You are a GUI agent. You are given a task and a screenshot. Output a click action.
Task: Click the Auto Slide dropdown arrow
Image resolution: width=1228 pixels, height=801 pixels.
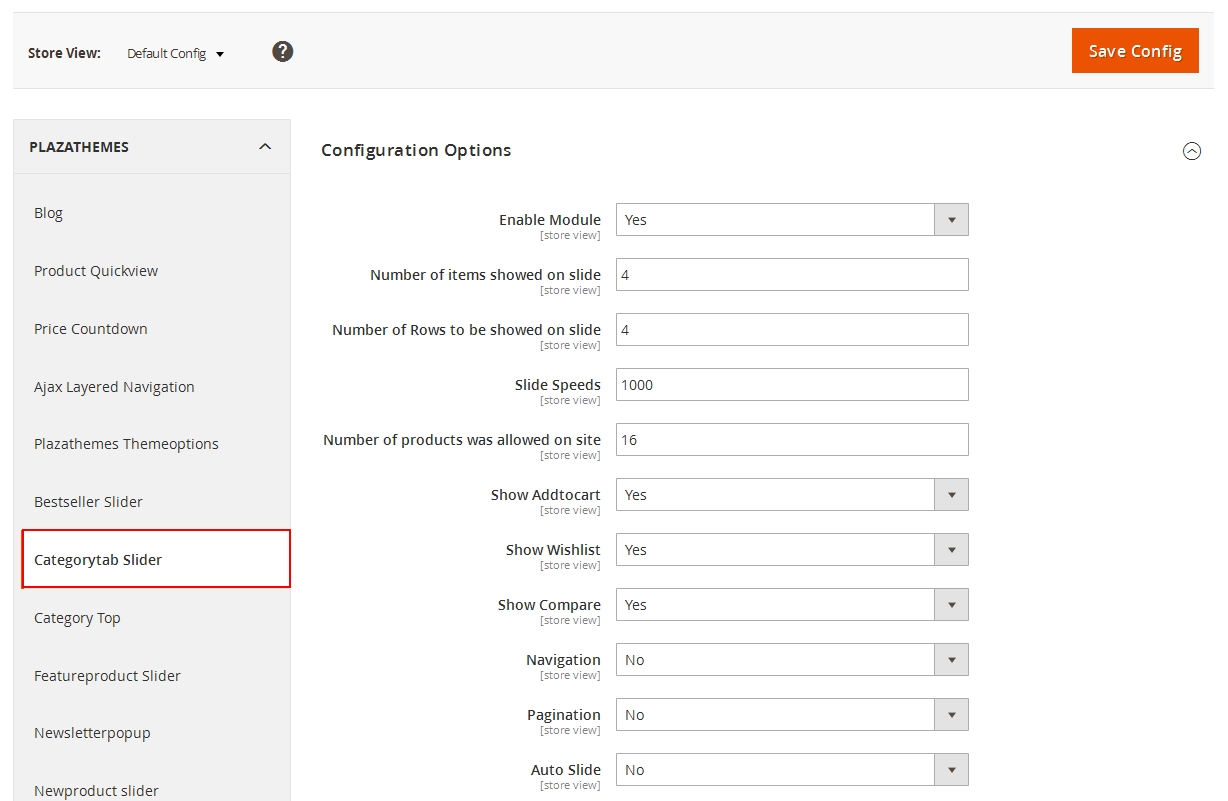click(952, 769)
